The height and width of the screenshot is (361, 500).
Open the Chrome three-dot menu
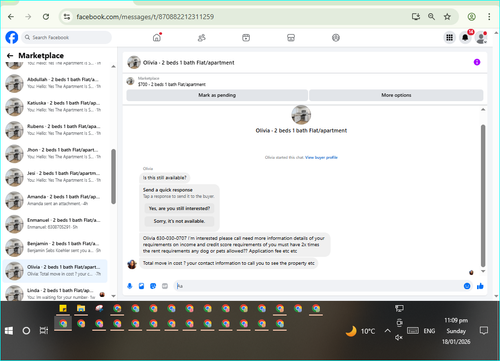click(x=489, y=17)
